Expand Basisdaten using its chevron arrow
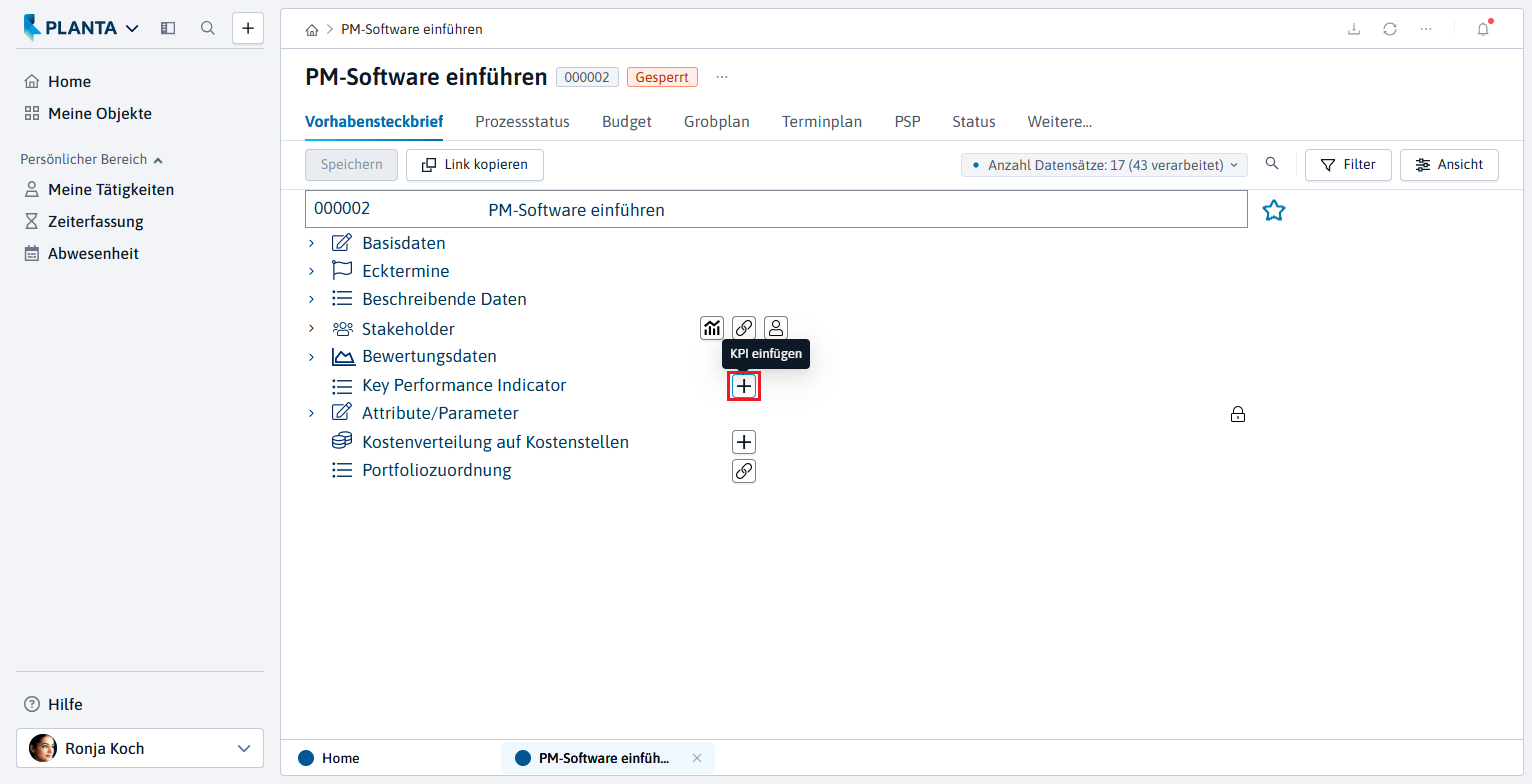Screen dimensions: 1532x784 [x=311, y=243]
